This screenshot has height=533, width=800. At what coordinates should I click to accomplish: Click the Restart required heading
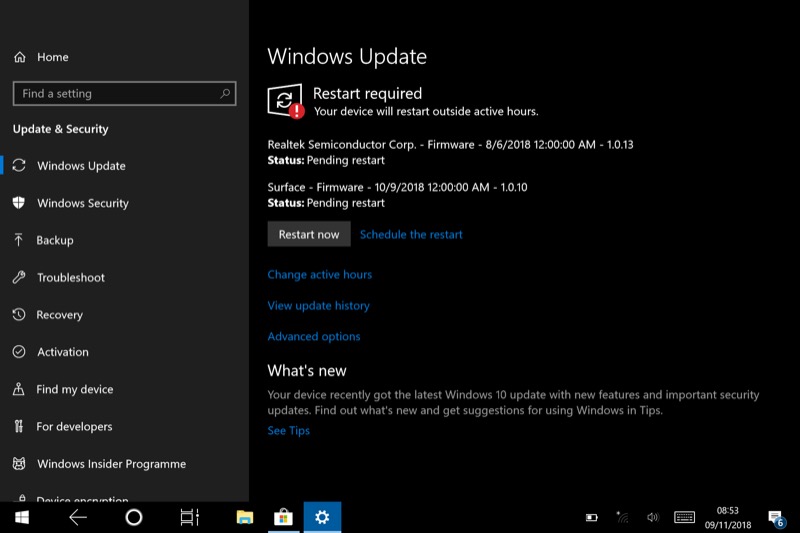[x=367, y=93]
